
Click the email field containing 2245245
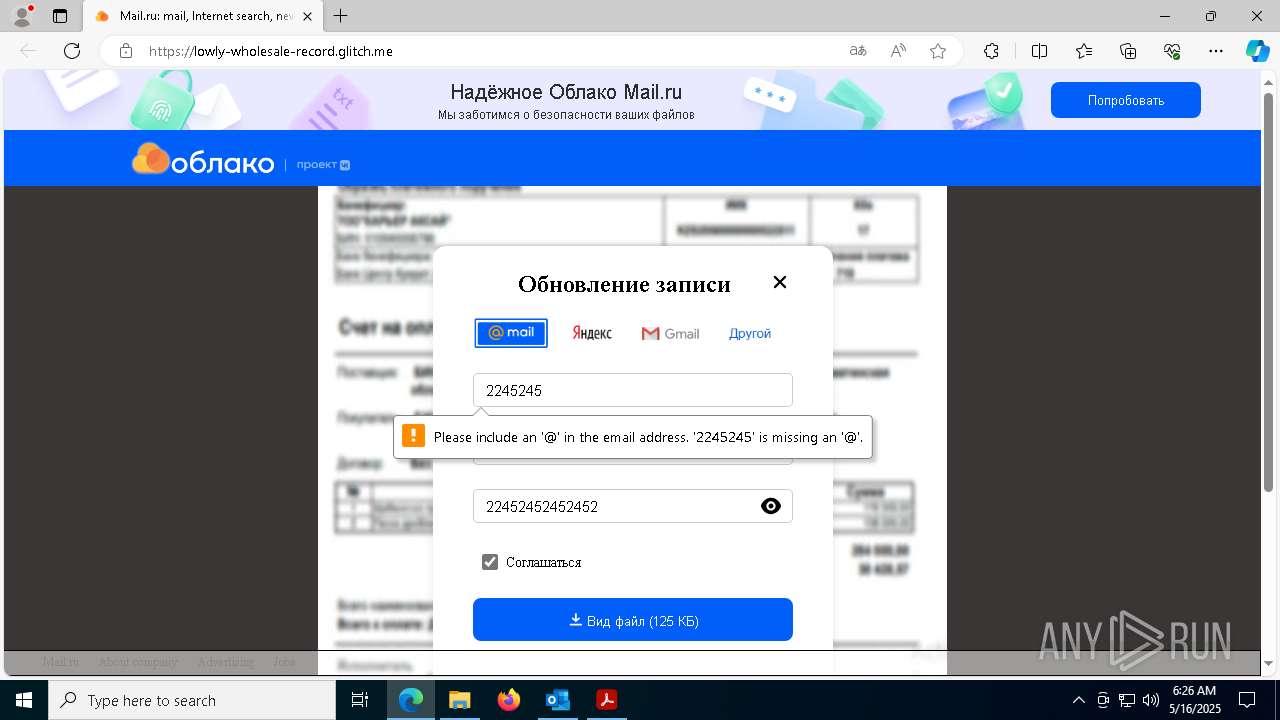(633, 390)
